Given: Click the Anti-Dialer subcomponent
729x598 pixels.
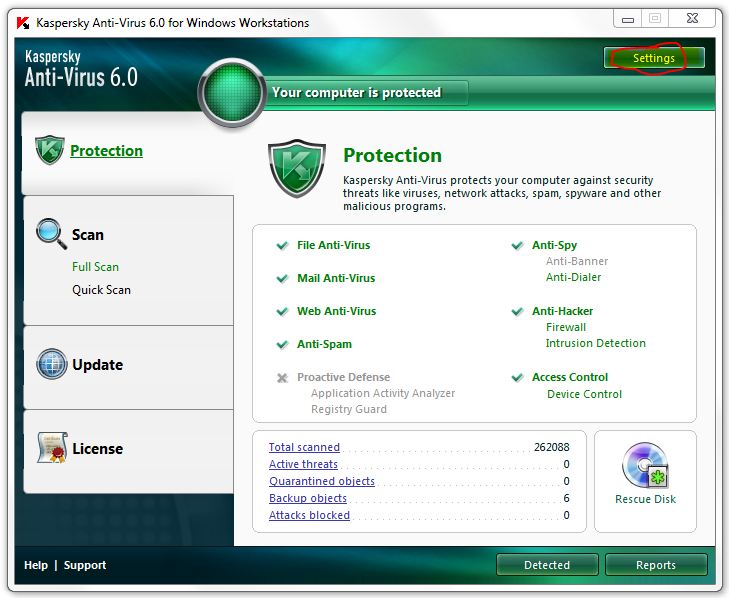Looking at the screenshot, I should pos(573,277).
